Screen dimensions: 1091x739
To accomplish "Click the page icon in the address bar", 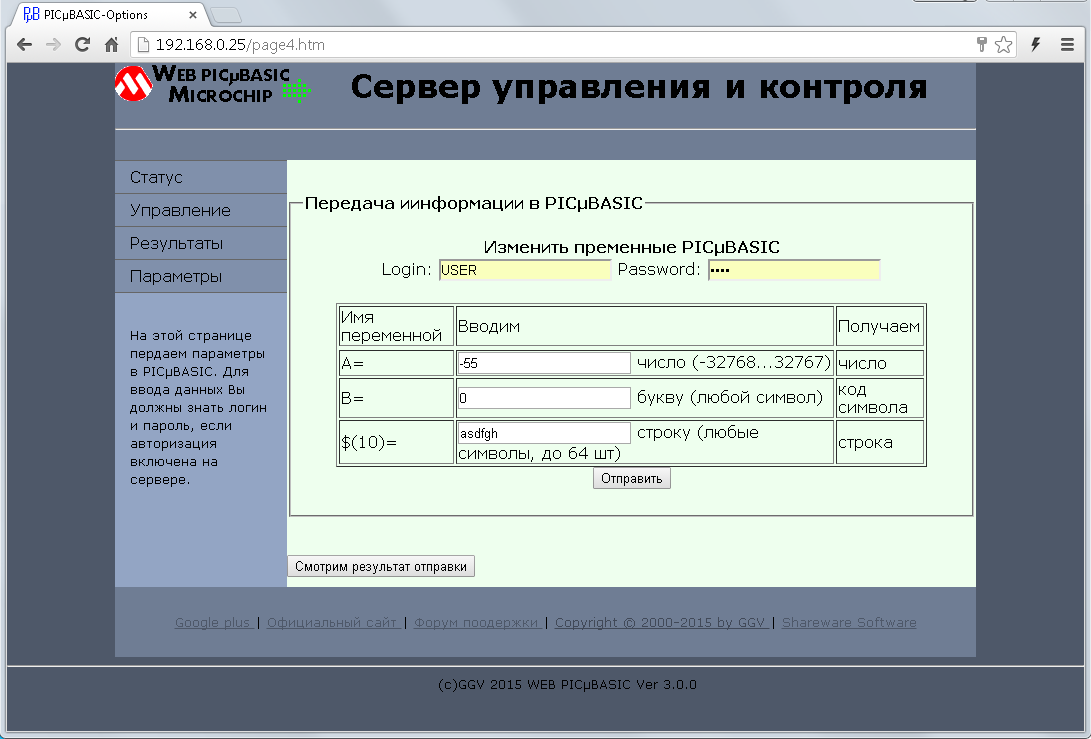I will [x=143, y=45].
